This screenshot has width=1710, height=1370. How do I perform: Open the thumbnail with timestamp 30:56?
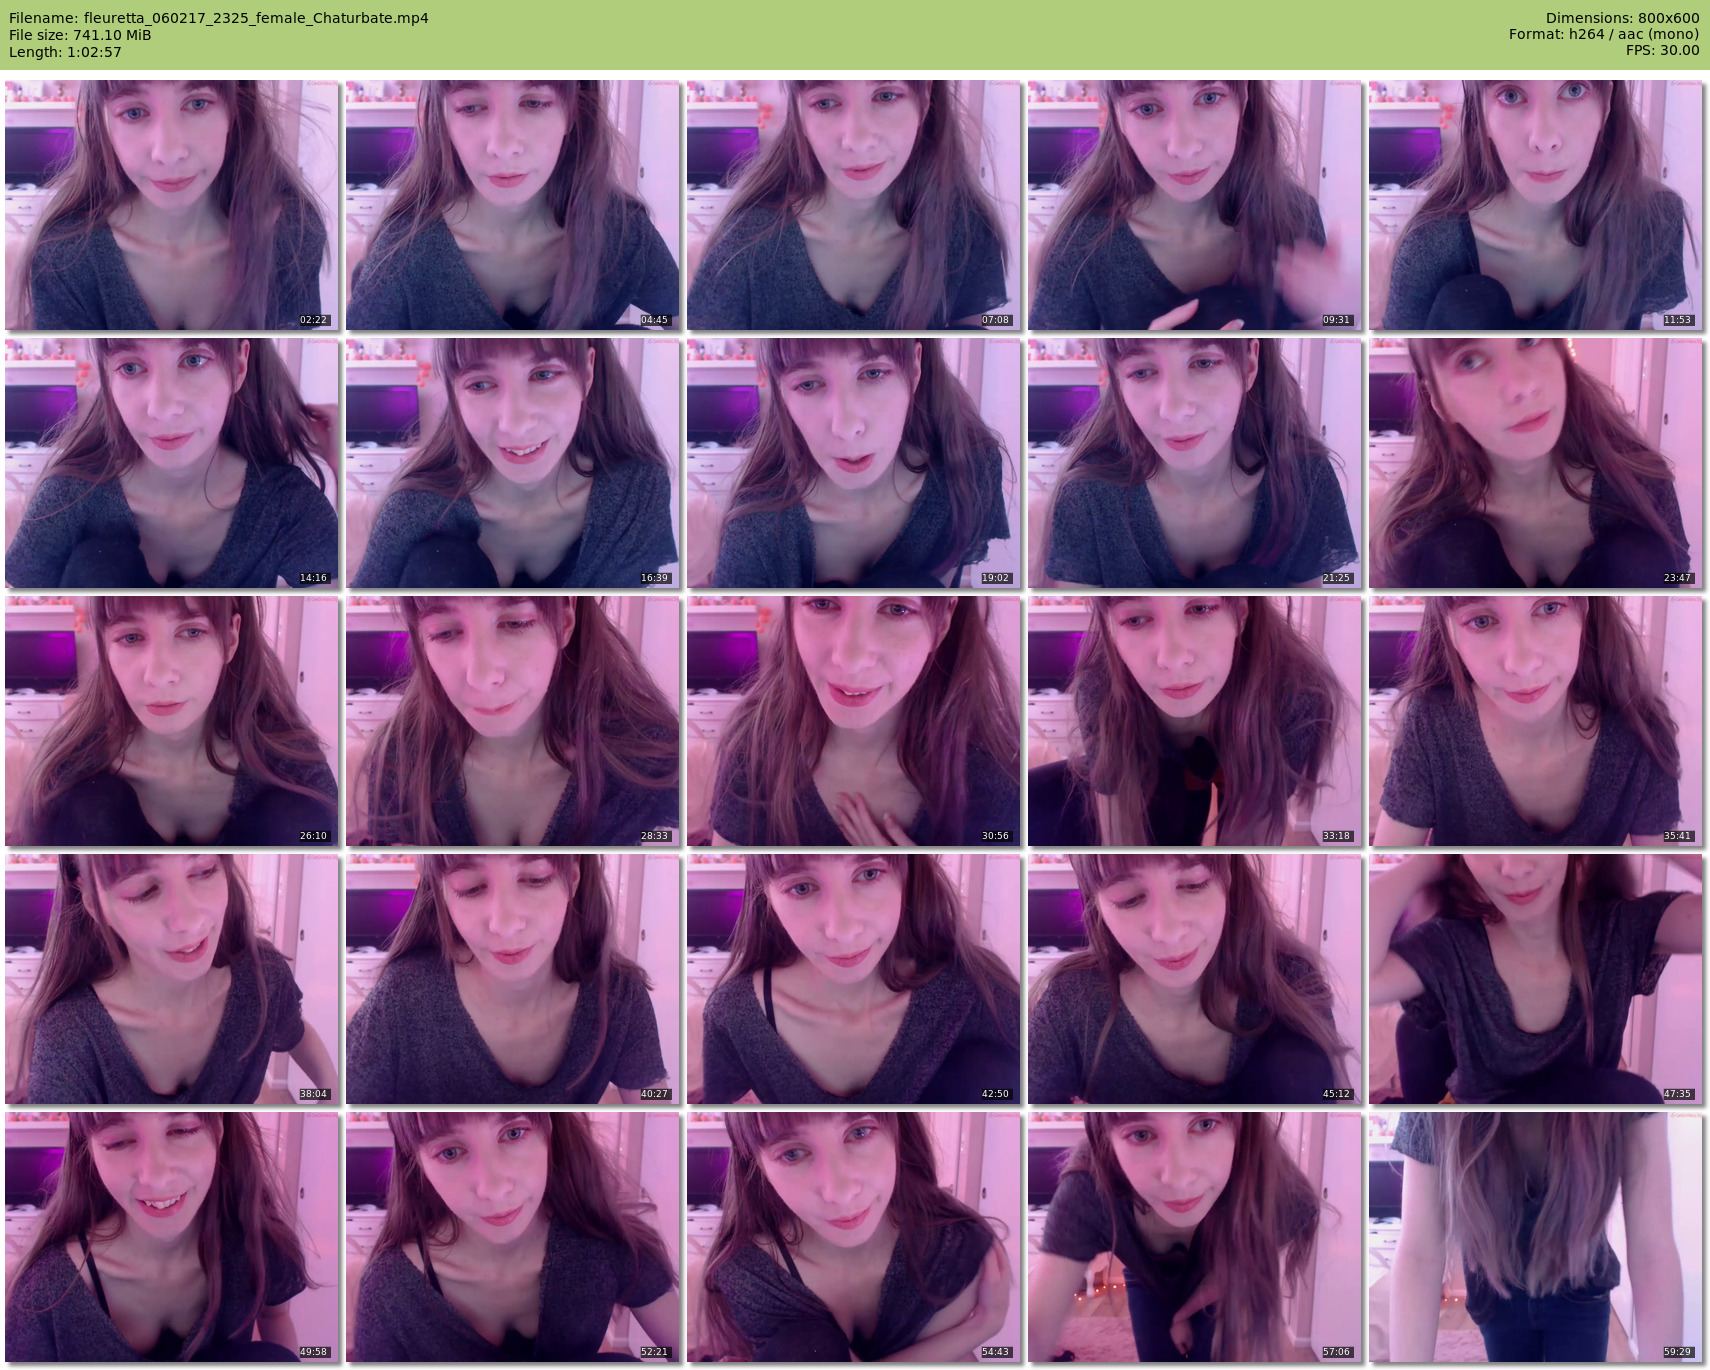tap(853, 721)
